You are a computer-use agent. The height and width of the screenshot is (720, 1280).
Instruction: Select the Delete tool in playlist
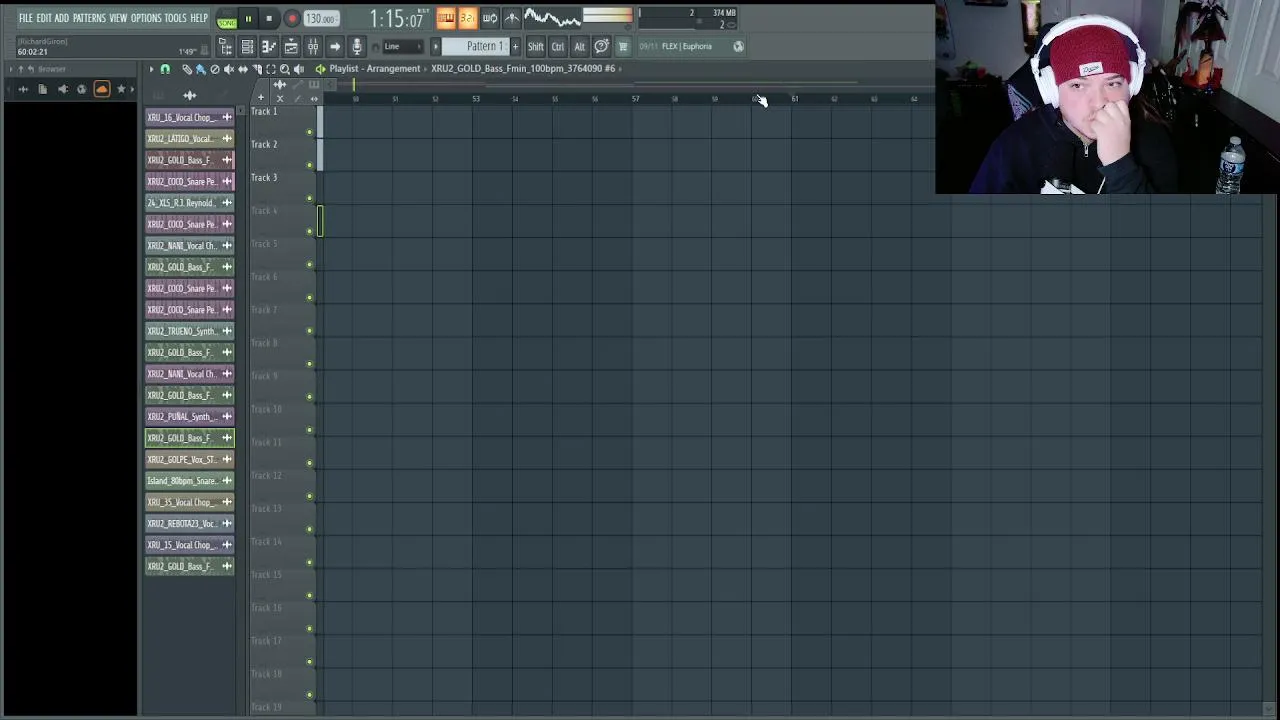(214, 69)
